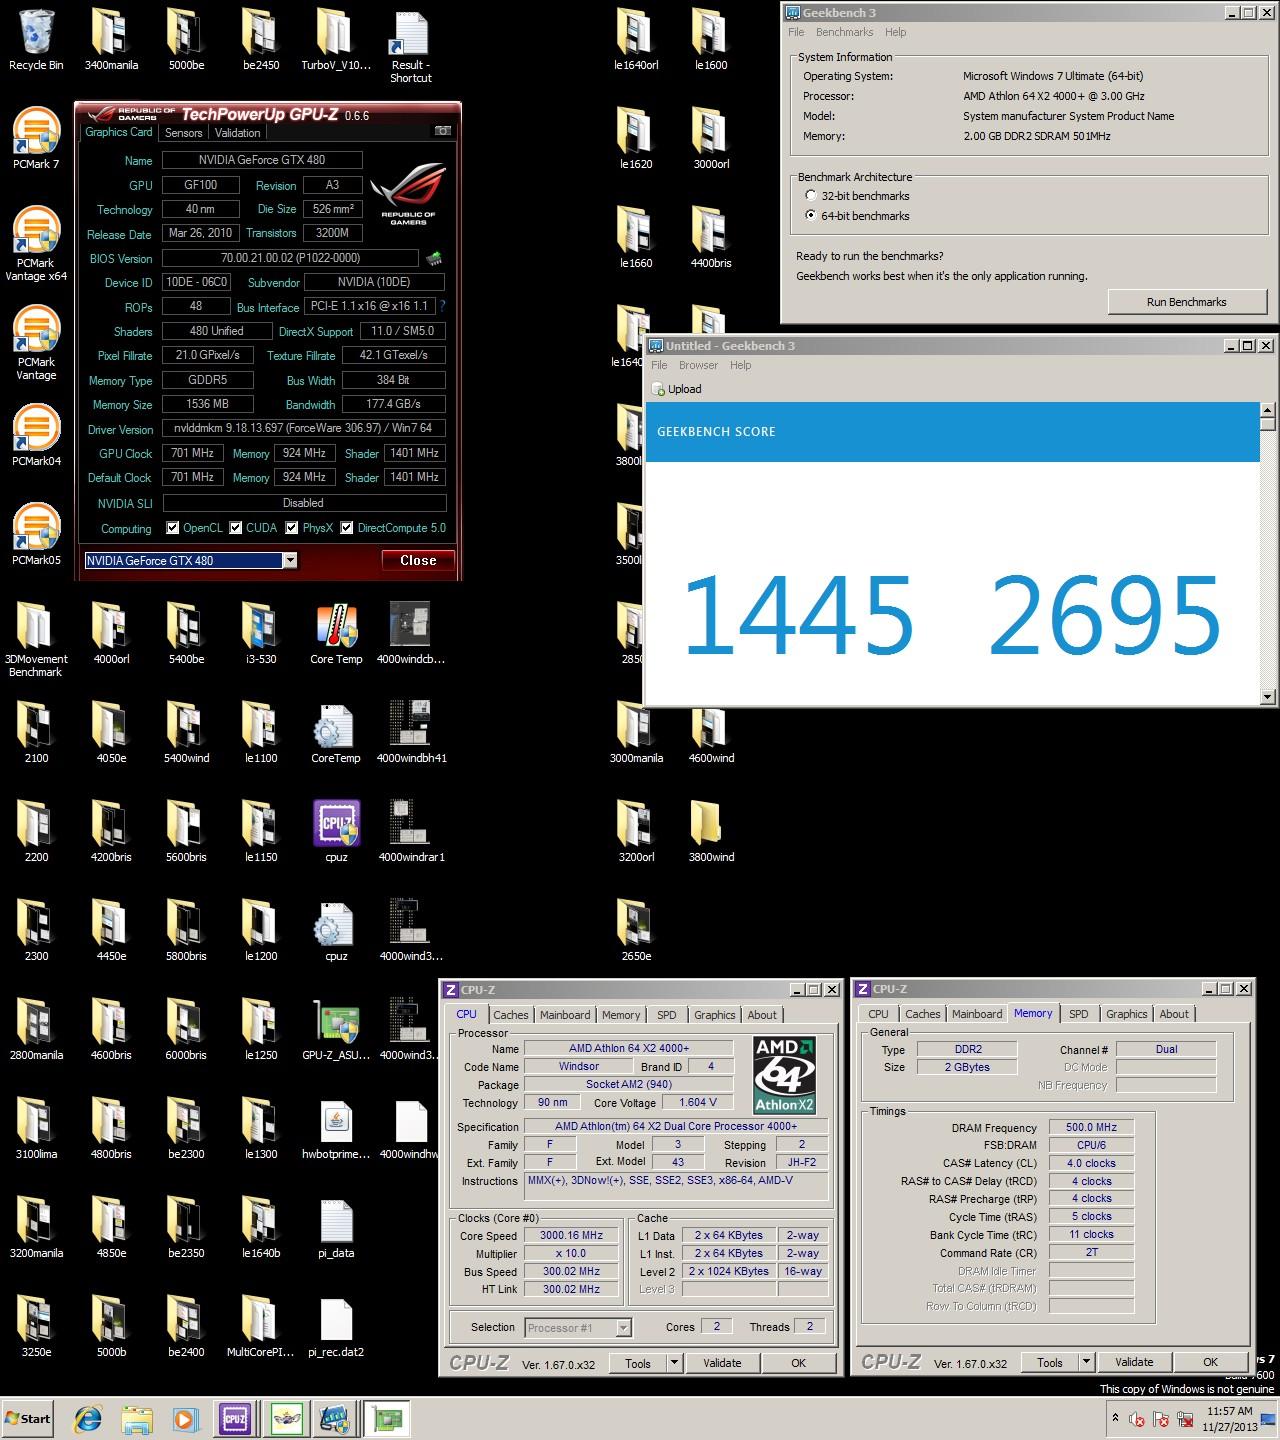Open MultiCorePI folder icon
The height and width of the screenshot is (1440, 1280).
point(261,1327)
